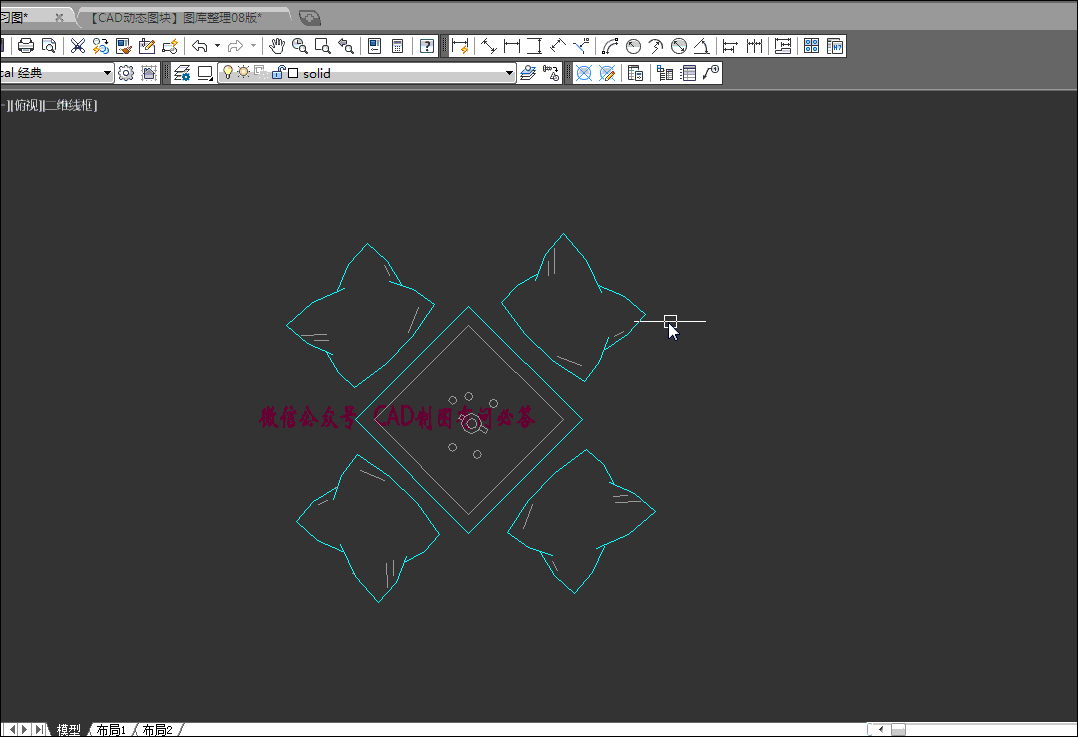Click new tab button beside document tabs
Screen dimensions: 1078x737
310,18
